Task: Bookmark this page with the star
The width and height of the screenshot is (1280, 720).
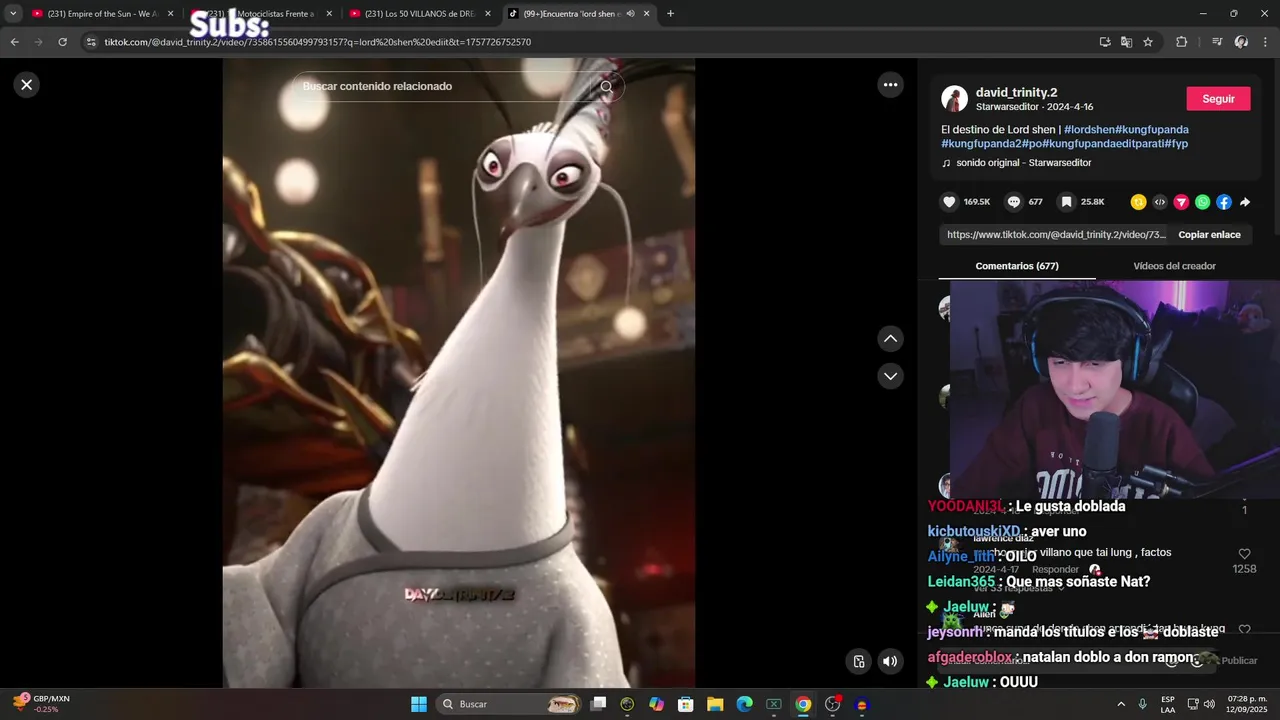Action: (1148, 42)
